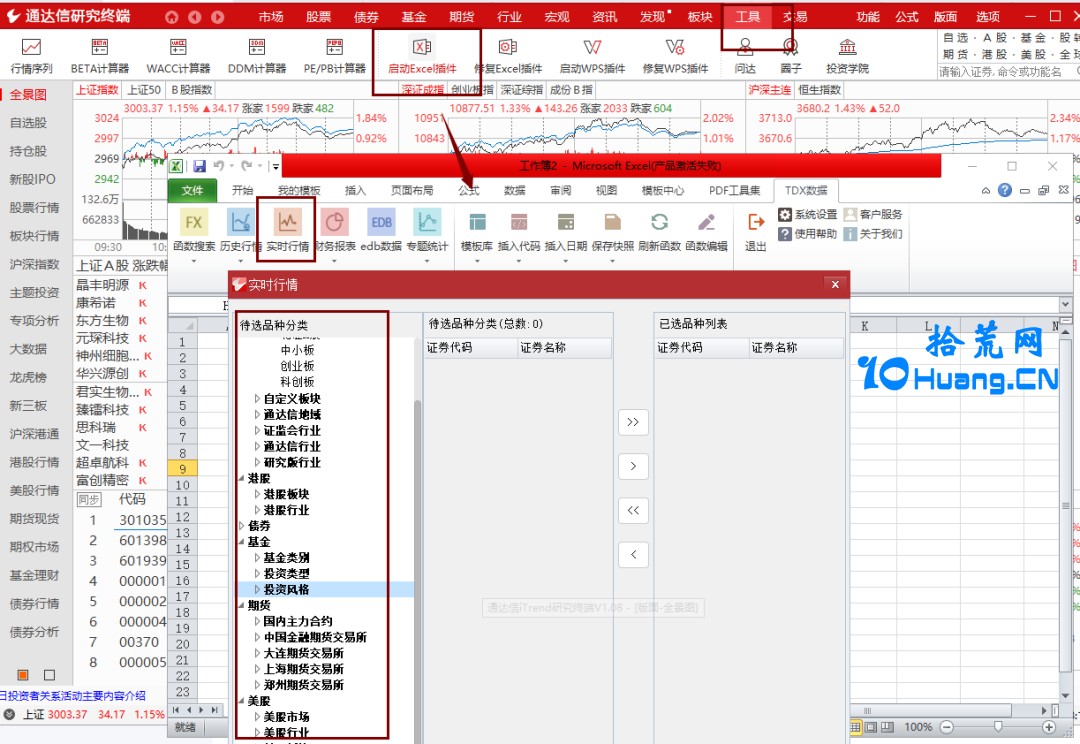Open the 市场 menu
The image size is (1080, 744).
tap(271, 17)
